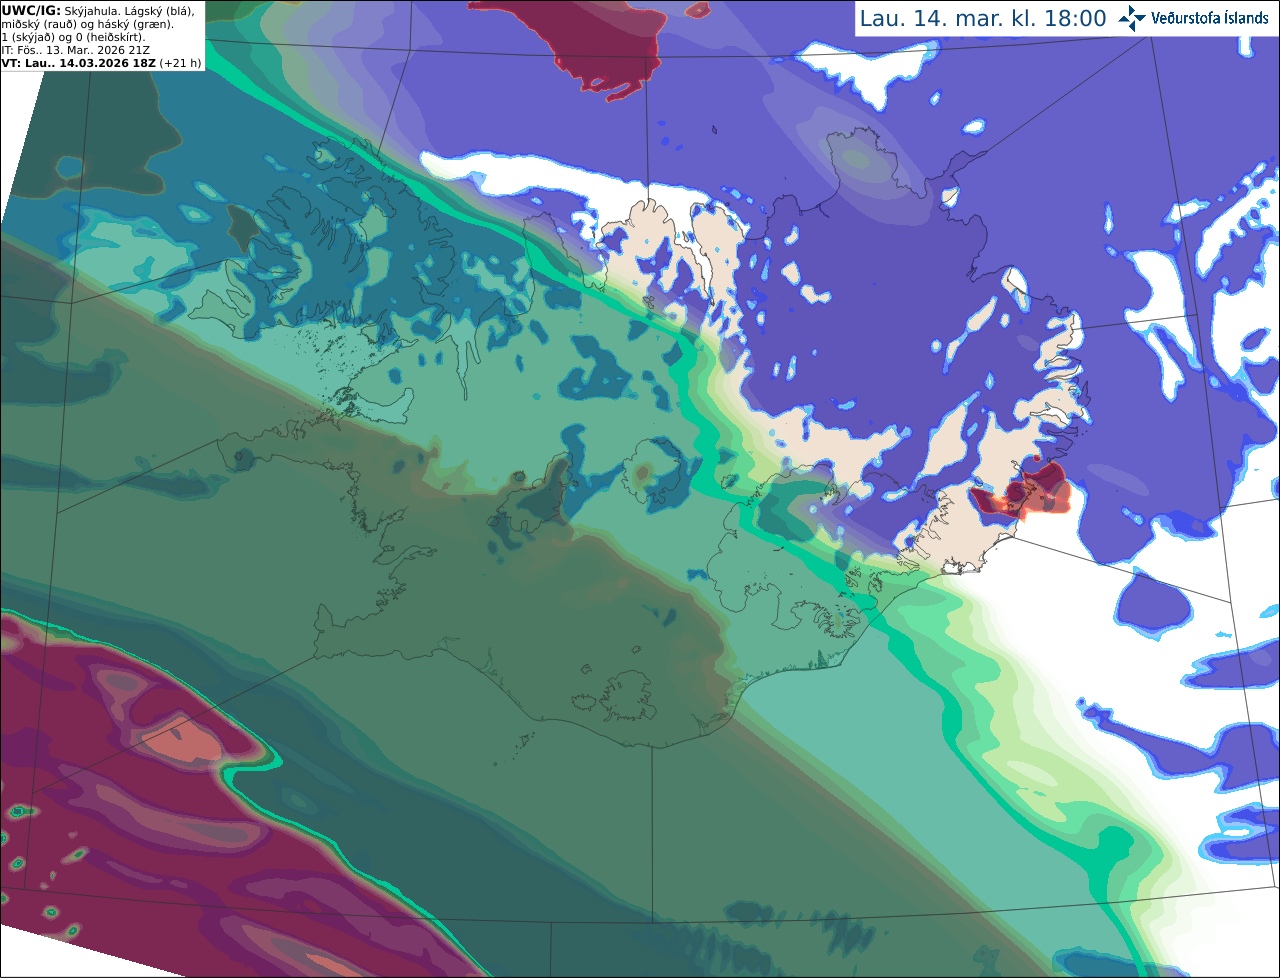Click the Veðurstofa Íslands logo icon
Viewport: 1280px width, 978px height.
[1131, 18]
